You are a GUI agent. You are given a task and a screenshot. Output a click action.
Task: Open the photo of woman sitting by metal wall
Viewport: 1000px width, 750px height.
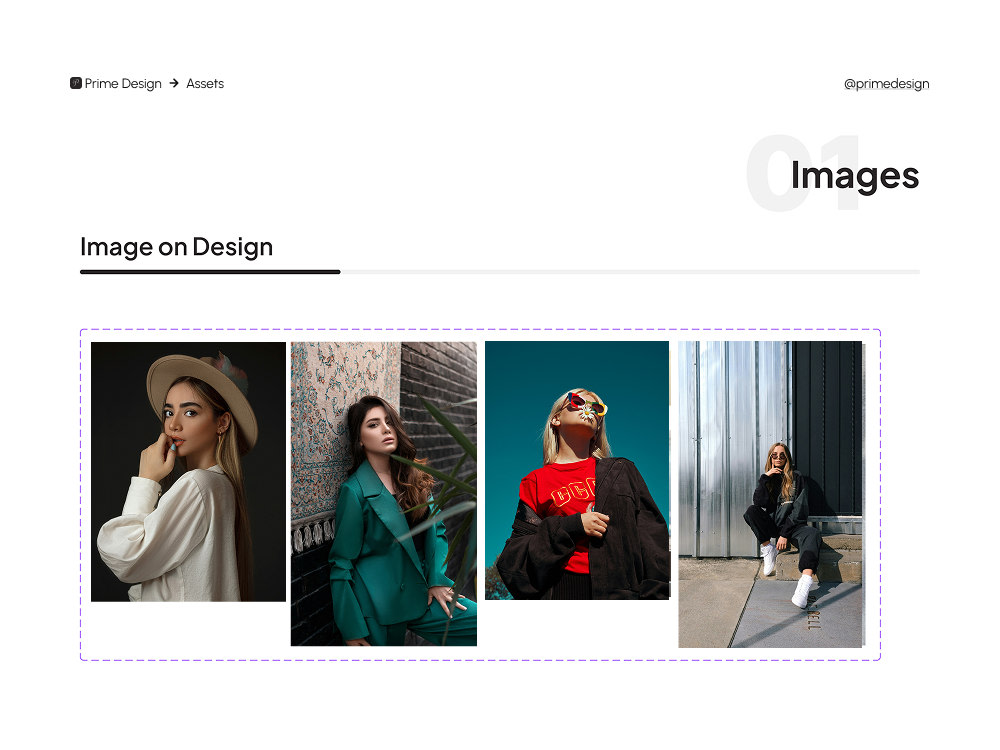(771, 494)
